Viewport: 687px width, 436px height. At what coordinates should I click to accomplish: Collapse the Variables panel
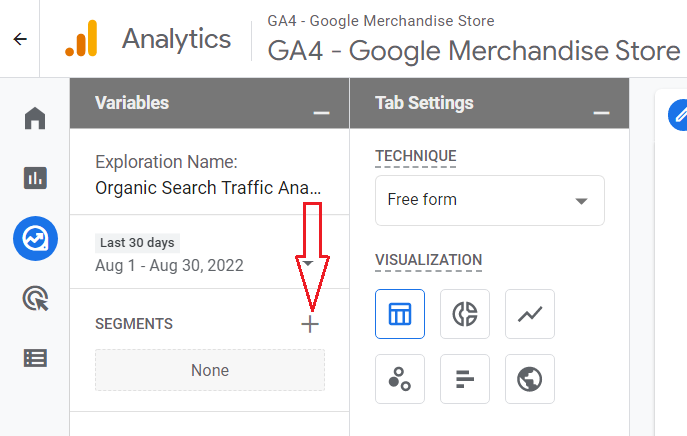[x=321, y=112]
